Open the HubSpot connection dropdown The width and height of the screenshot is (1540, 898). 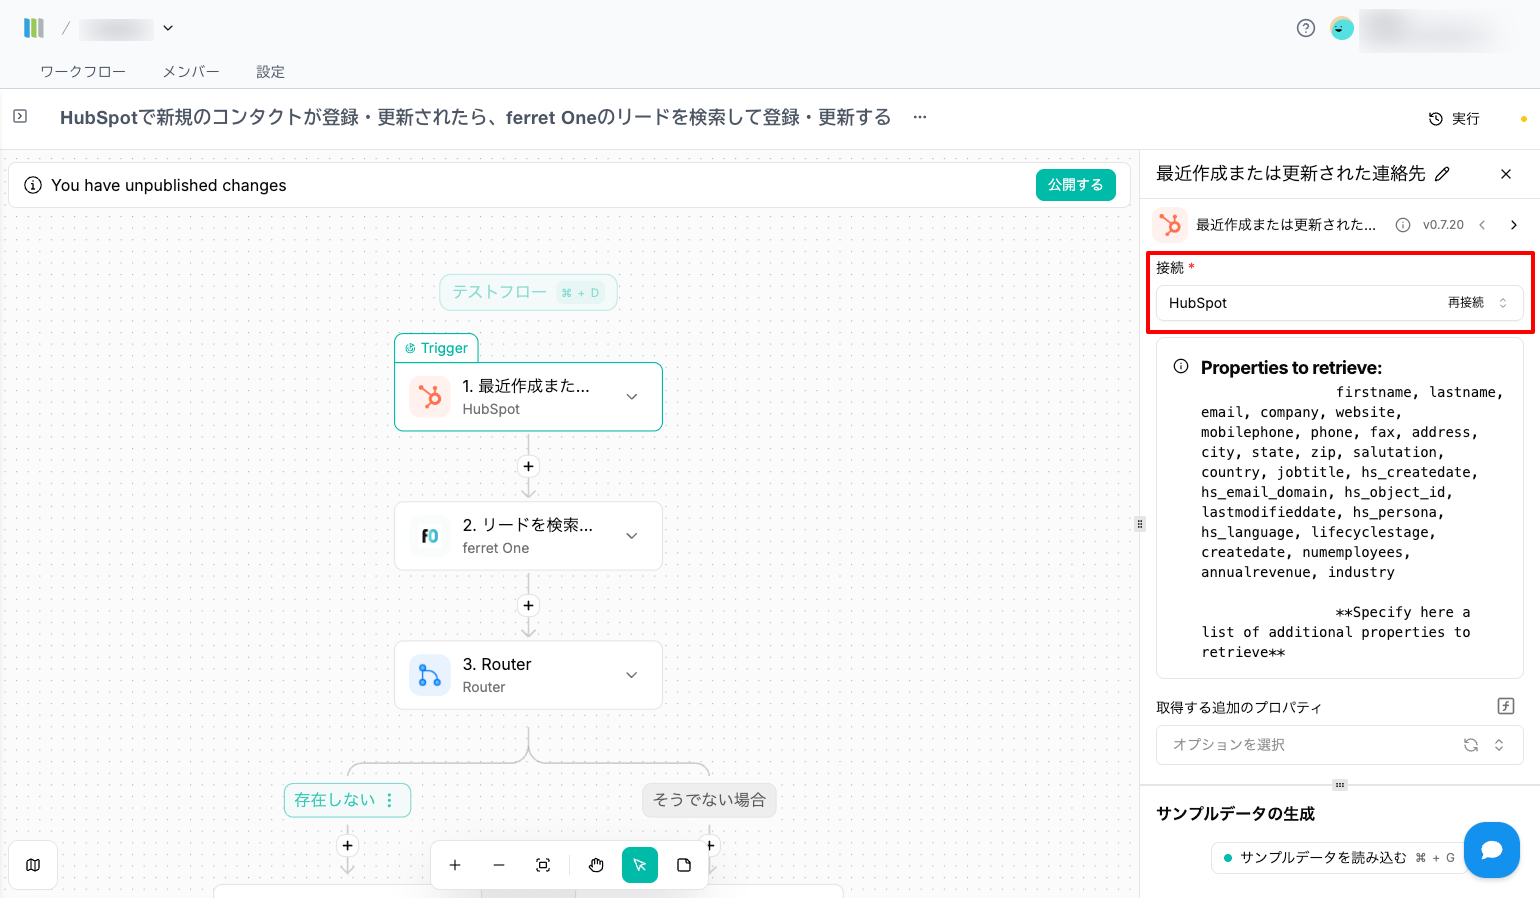(x=1502, y=303)
